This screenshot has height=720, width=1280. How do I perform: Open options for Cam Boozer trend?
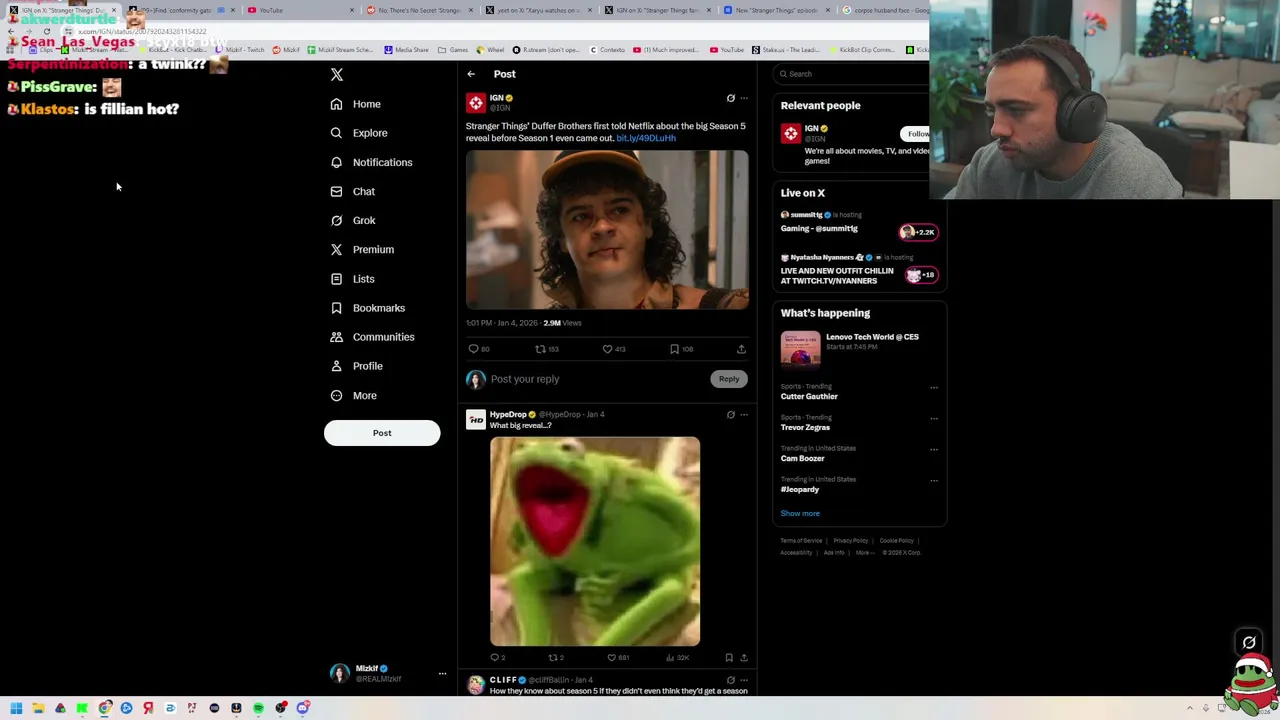click(x=934, y=450)
